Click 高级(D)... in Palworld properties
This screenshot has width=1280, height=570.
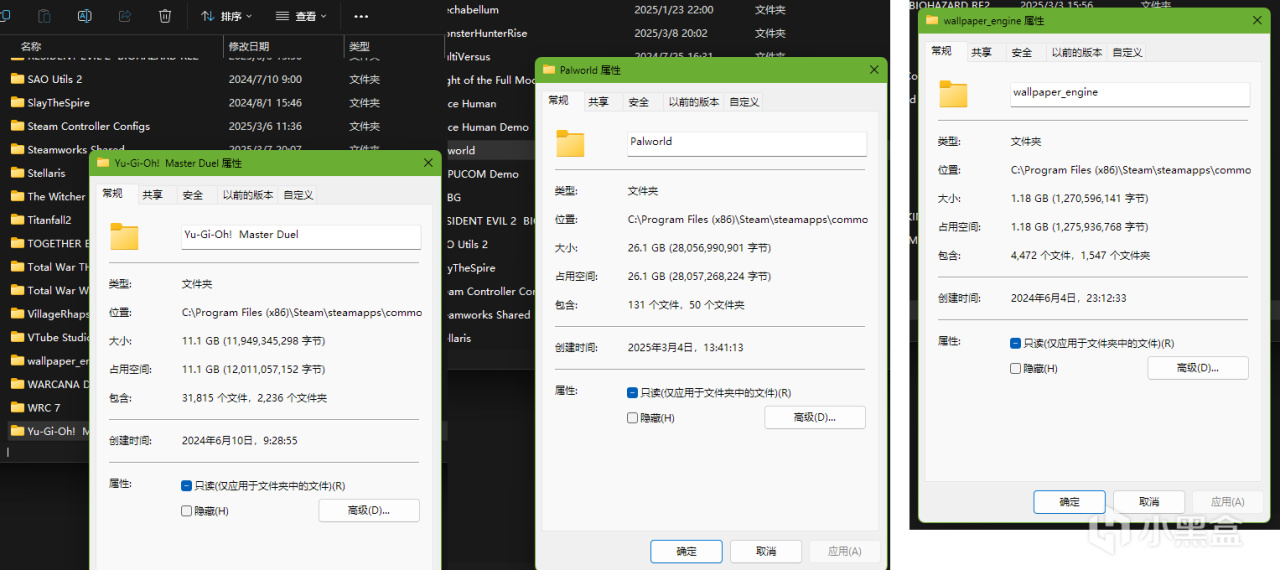(x=815, y=417)
